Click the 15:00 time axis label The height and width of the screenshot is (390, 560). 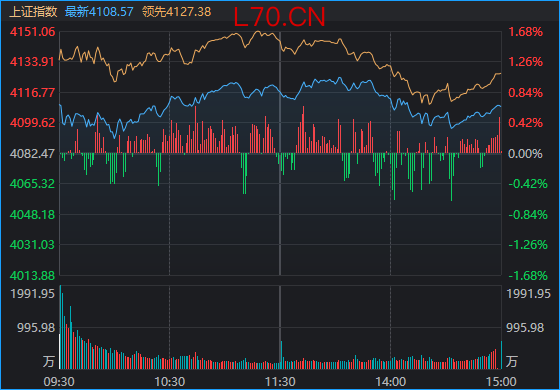pos(501,382)
